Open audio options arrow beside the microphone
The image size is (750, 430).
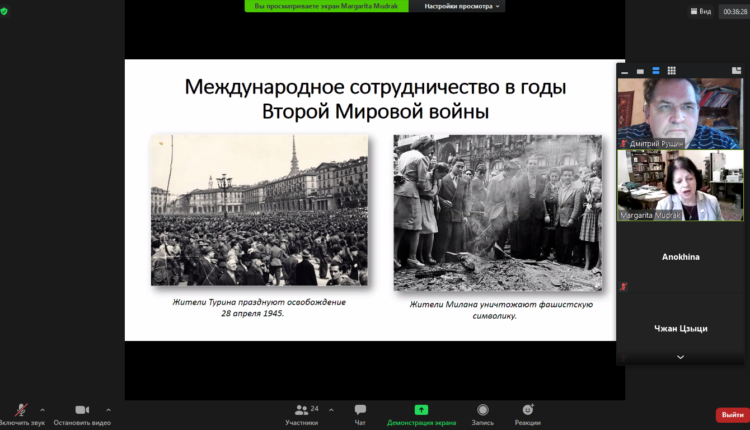(42, 410)
